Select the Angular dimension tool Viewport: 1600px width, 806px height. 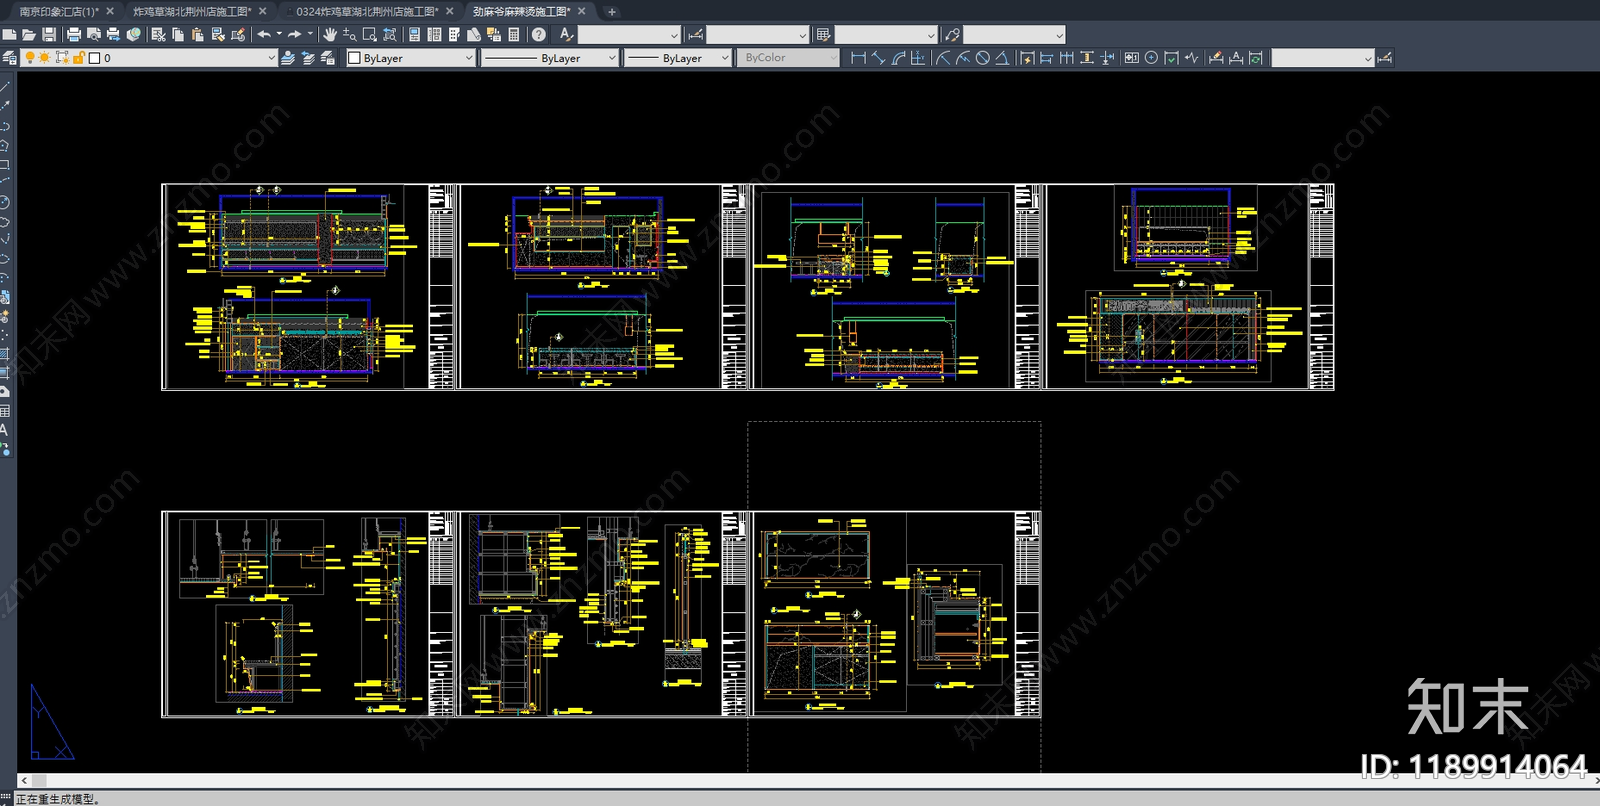point(1002,58)
